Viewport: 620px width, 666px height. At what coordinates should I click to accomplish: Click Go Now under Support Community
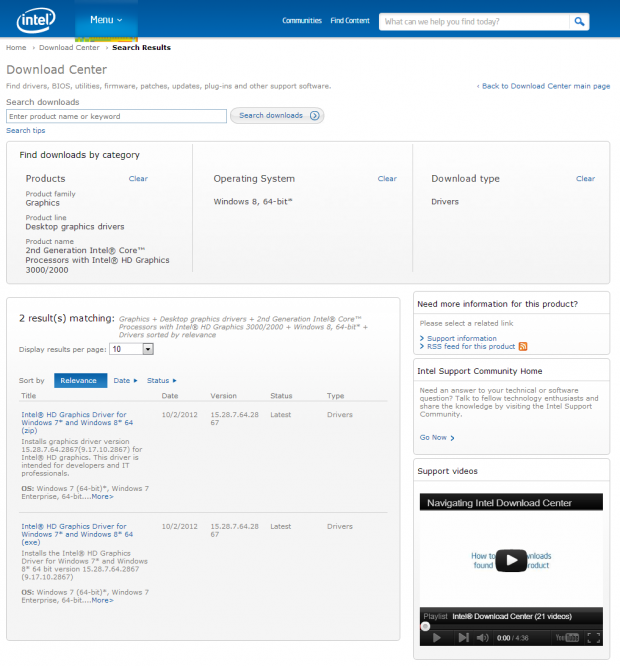pos(437,437)
